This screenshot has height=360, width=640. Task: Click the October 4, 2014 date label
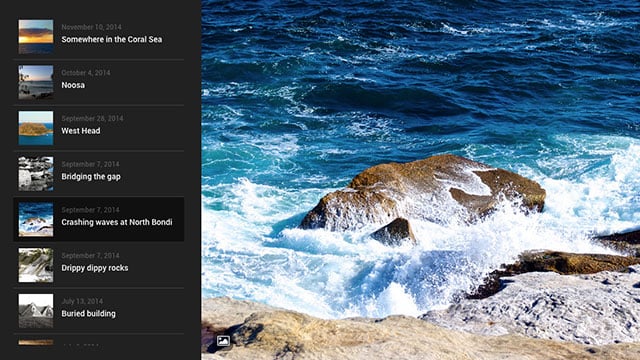(x=86, y=73)
